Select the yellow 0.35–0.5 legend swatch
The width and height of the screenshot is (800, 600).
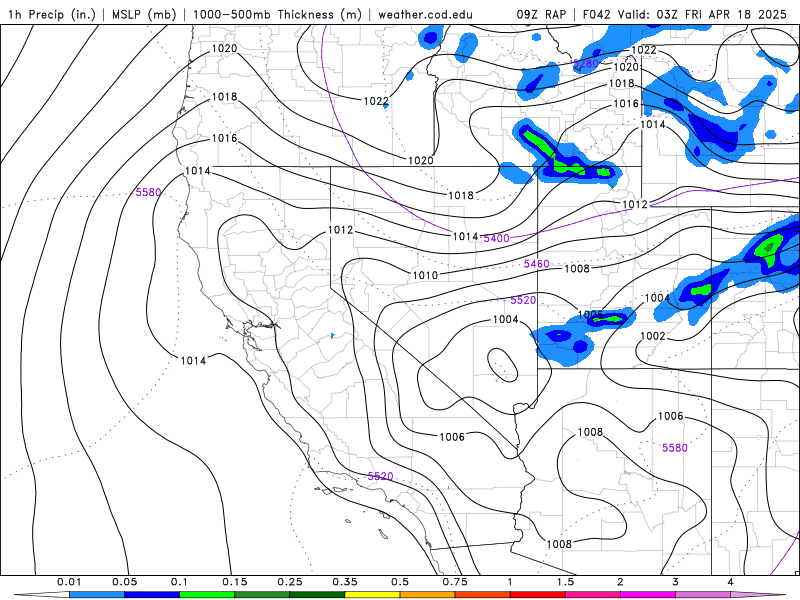(372, 595)
